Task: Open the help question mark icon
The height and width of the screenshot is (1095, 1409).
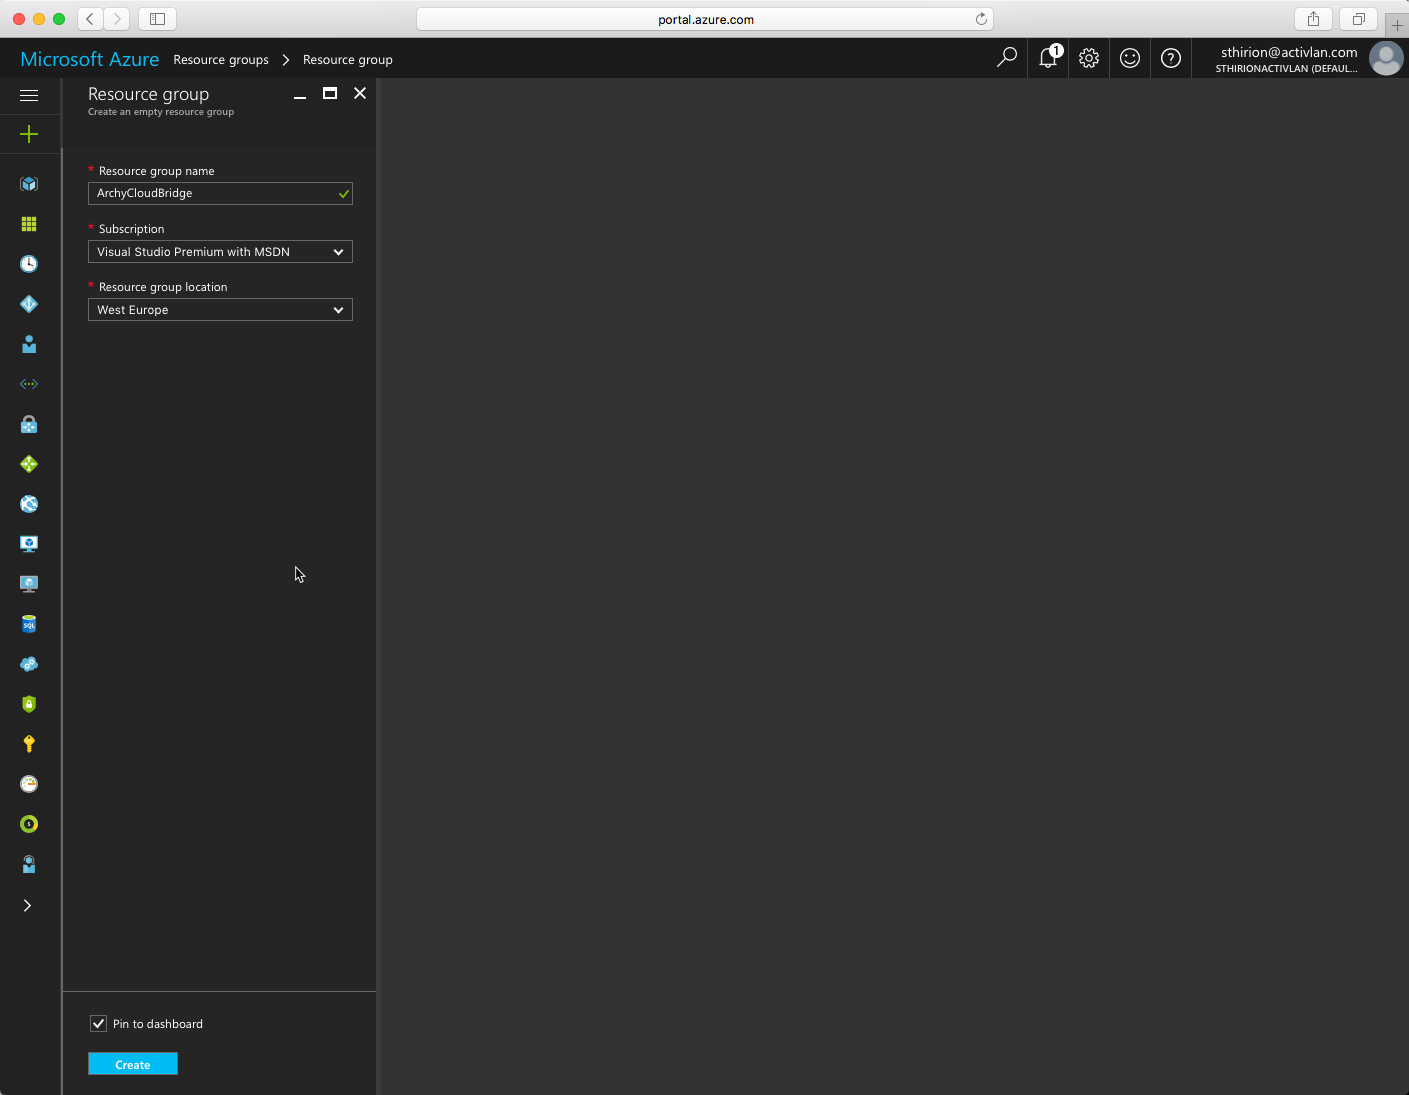Action: click(1171, 58)
